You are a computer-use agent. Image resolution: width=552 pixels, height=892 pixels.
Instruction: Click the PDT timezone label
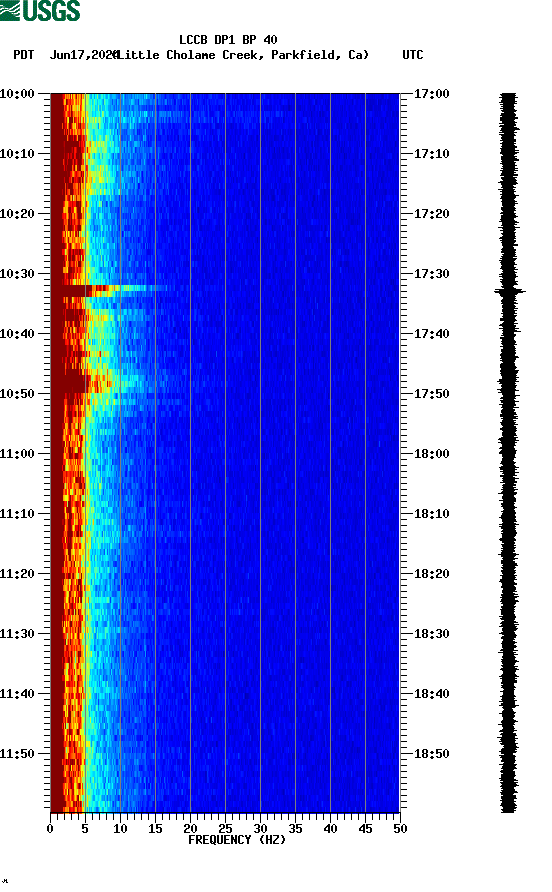[x=24, y=55]
